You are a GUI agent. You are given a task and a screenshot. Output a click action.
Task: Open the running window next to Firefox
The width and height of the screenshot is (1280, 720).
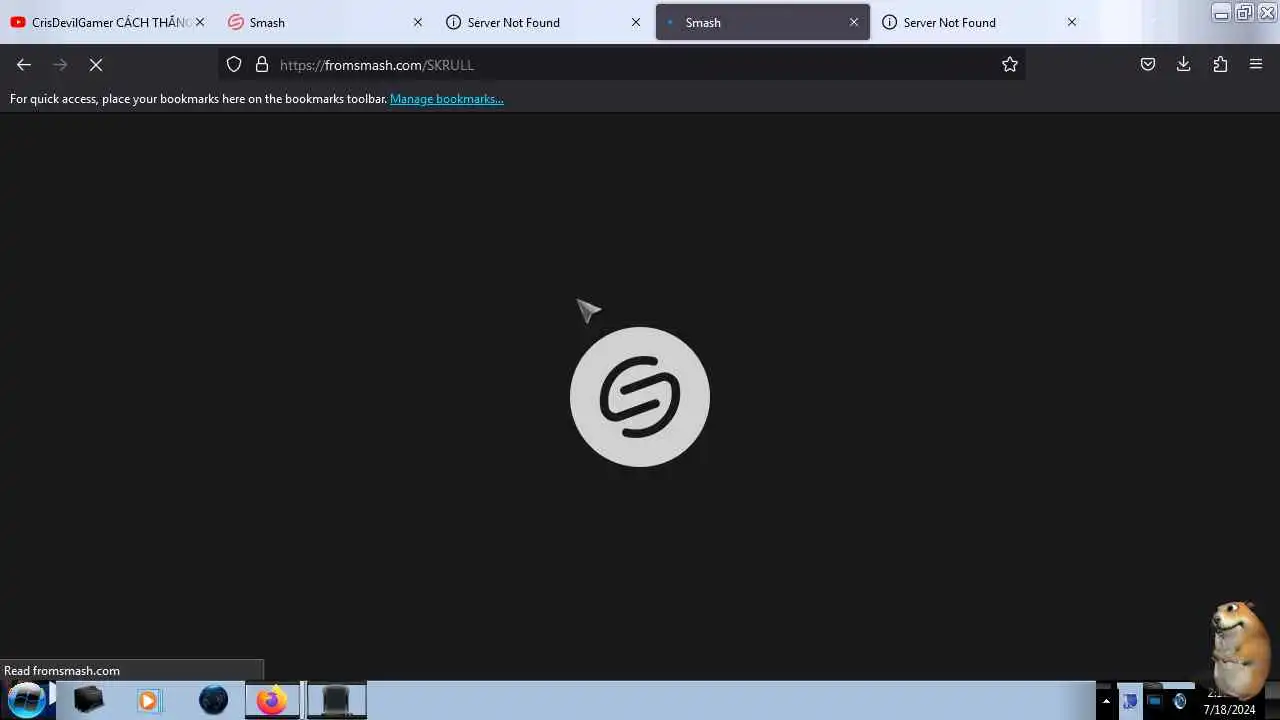(x=336, y=700)
